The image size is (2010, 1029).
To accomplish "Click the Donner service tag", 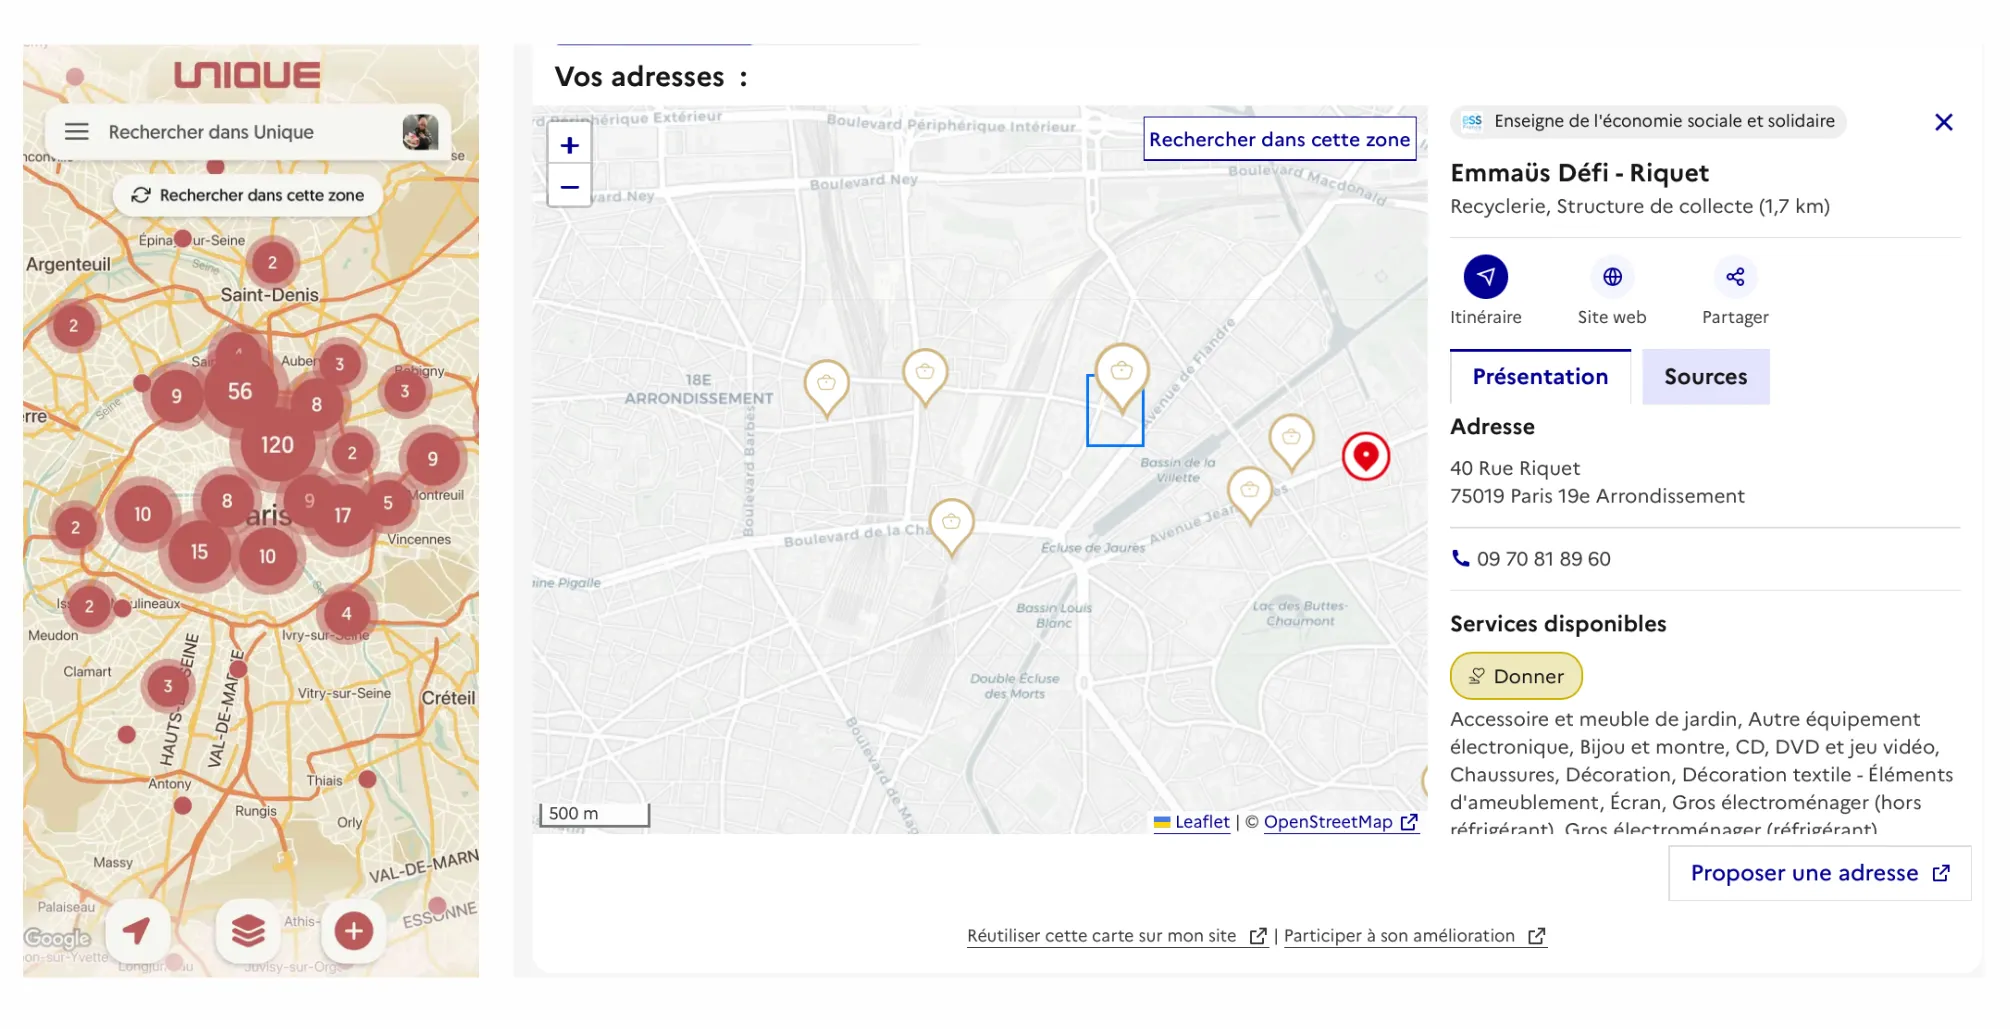I will (x=1516, y=676).
